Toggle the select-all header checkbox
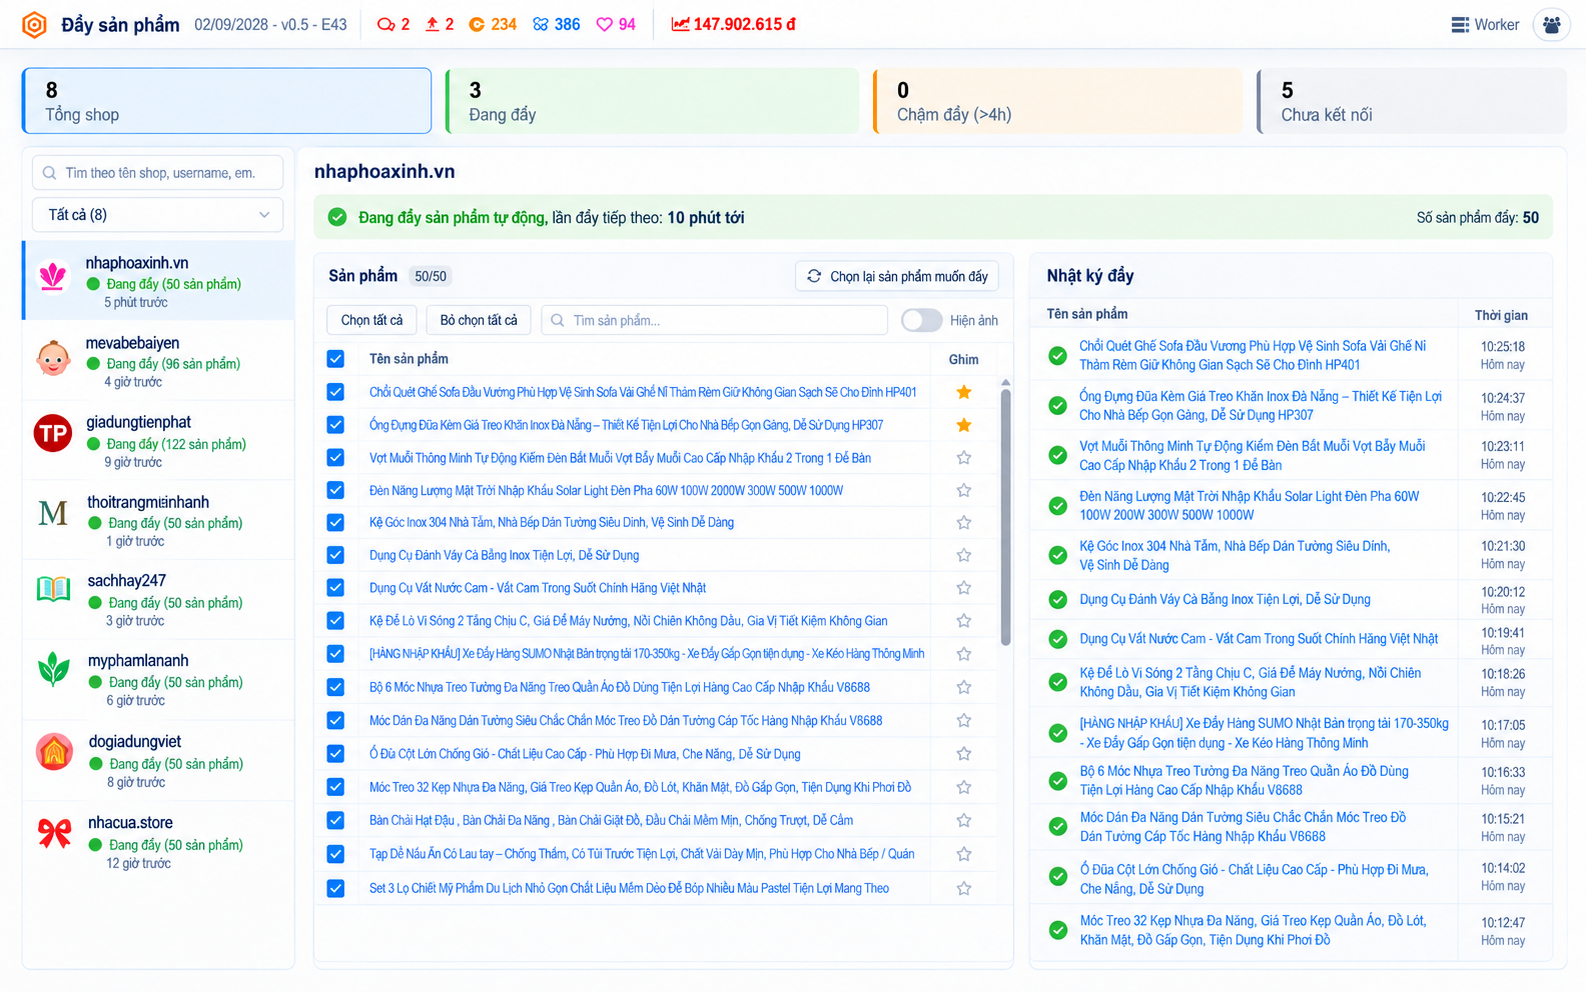The height and width of the screenshot is (992, 1586). pos(336,359)
